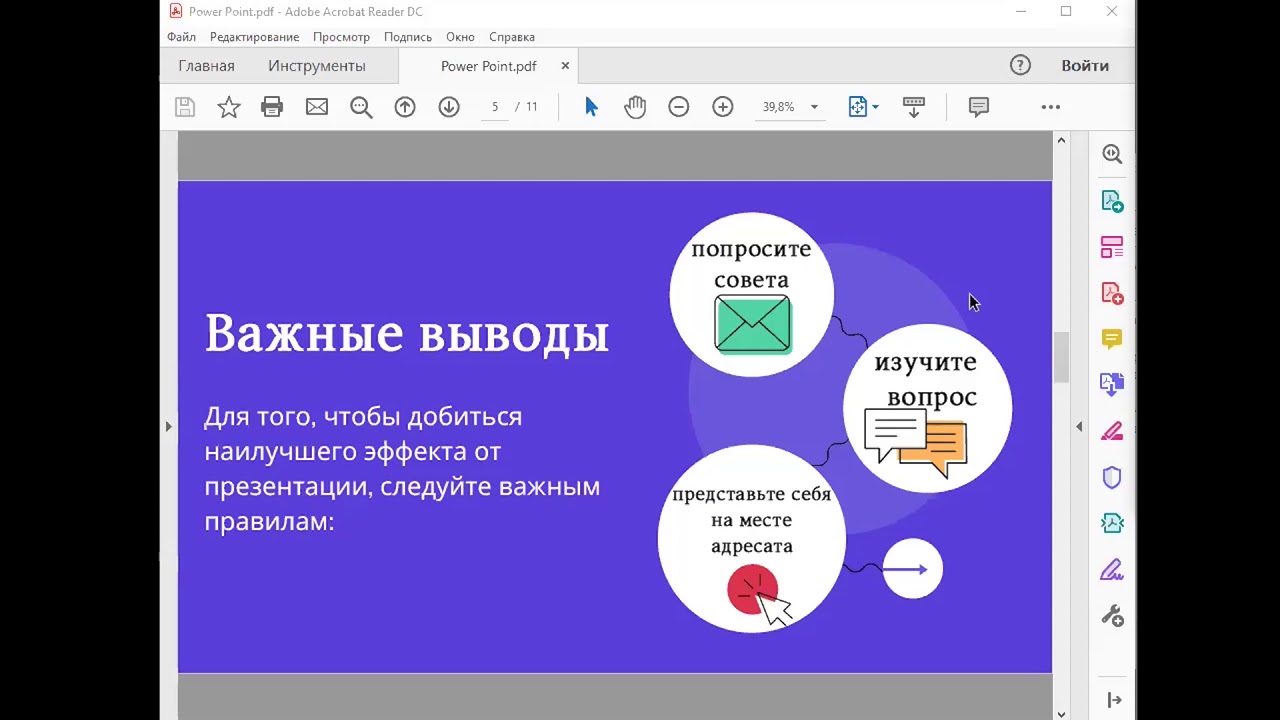Add bookmark with the star icon
The image size is (1280, 720).
pyautogui.click(x=229, y=107)
